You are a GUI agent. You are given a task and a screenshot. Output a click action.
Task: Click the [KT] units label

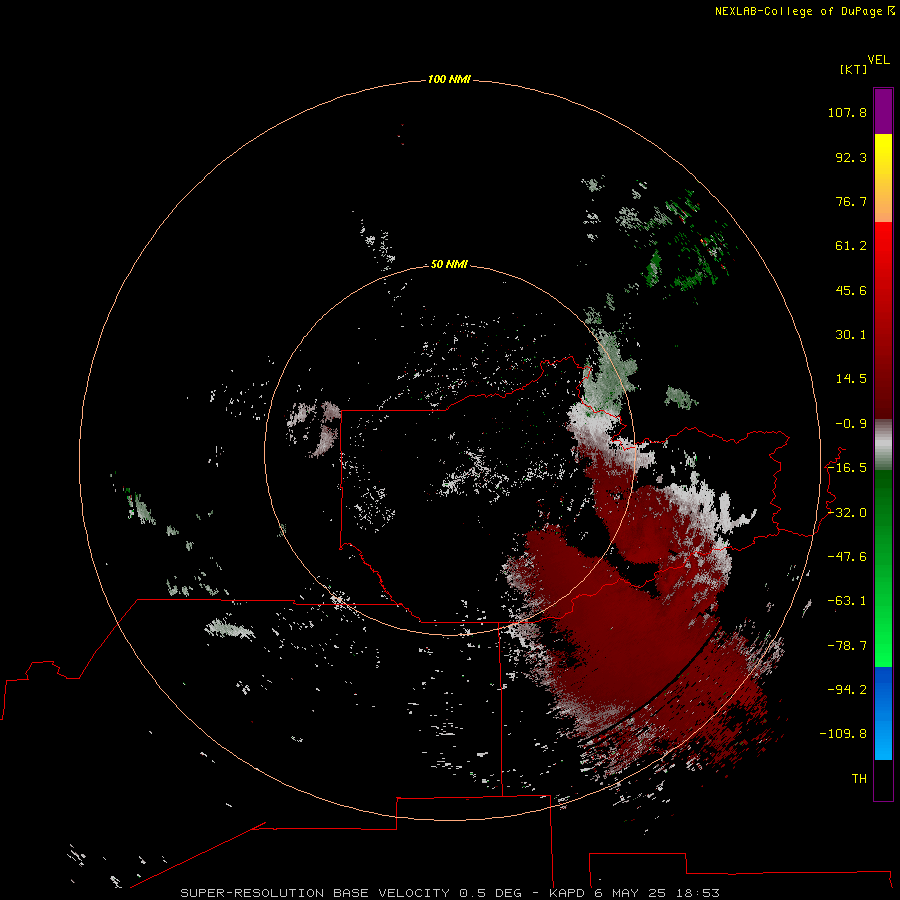click(x=854, y=69)
